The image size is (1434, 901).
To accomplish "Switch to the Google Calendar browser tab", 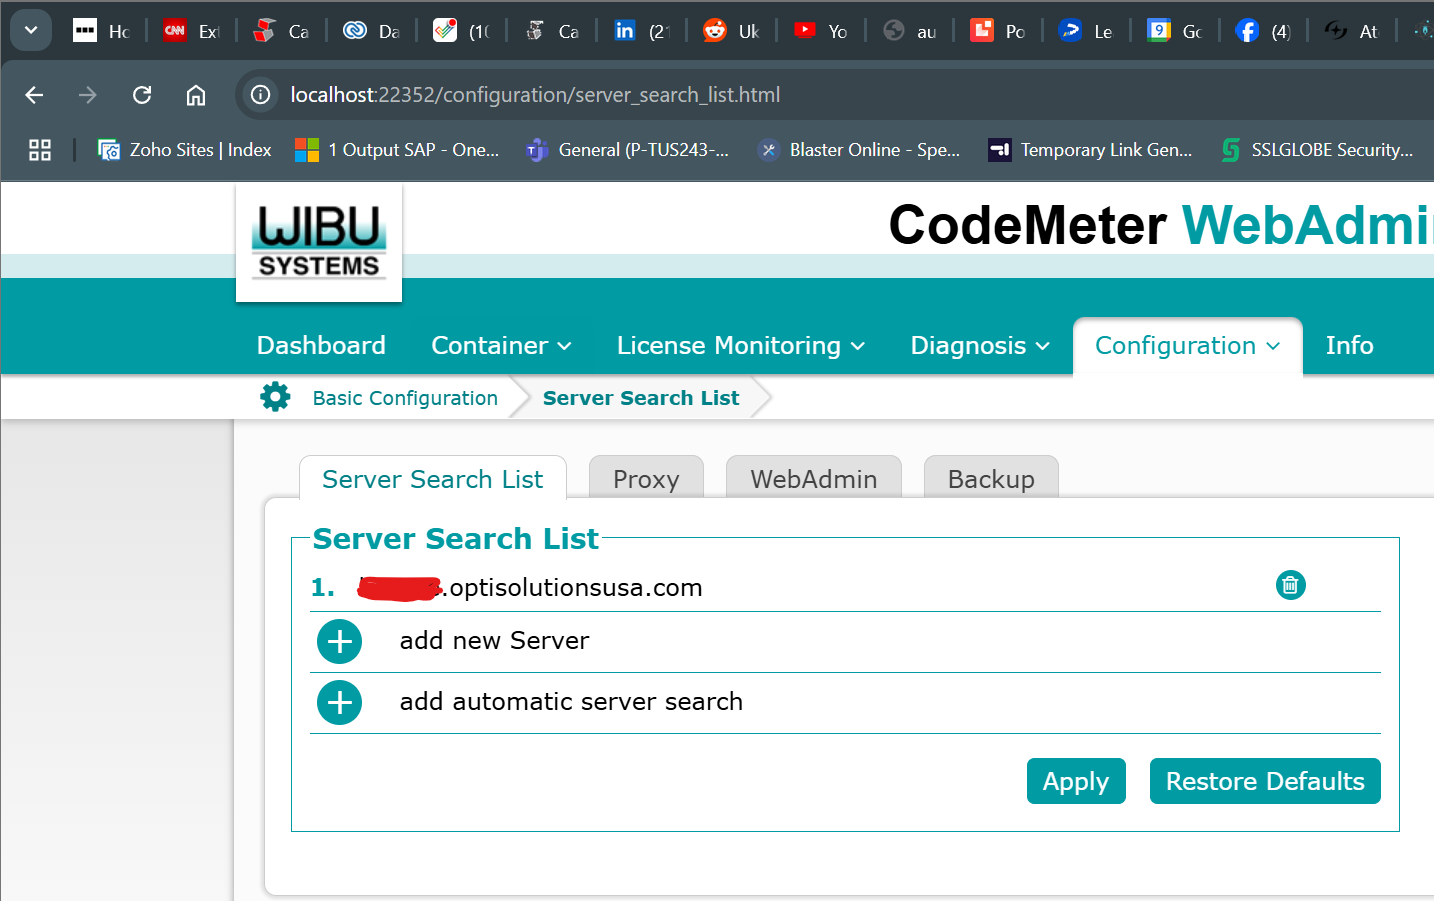I will [1175, 31].
